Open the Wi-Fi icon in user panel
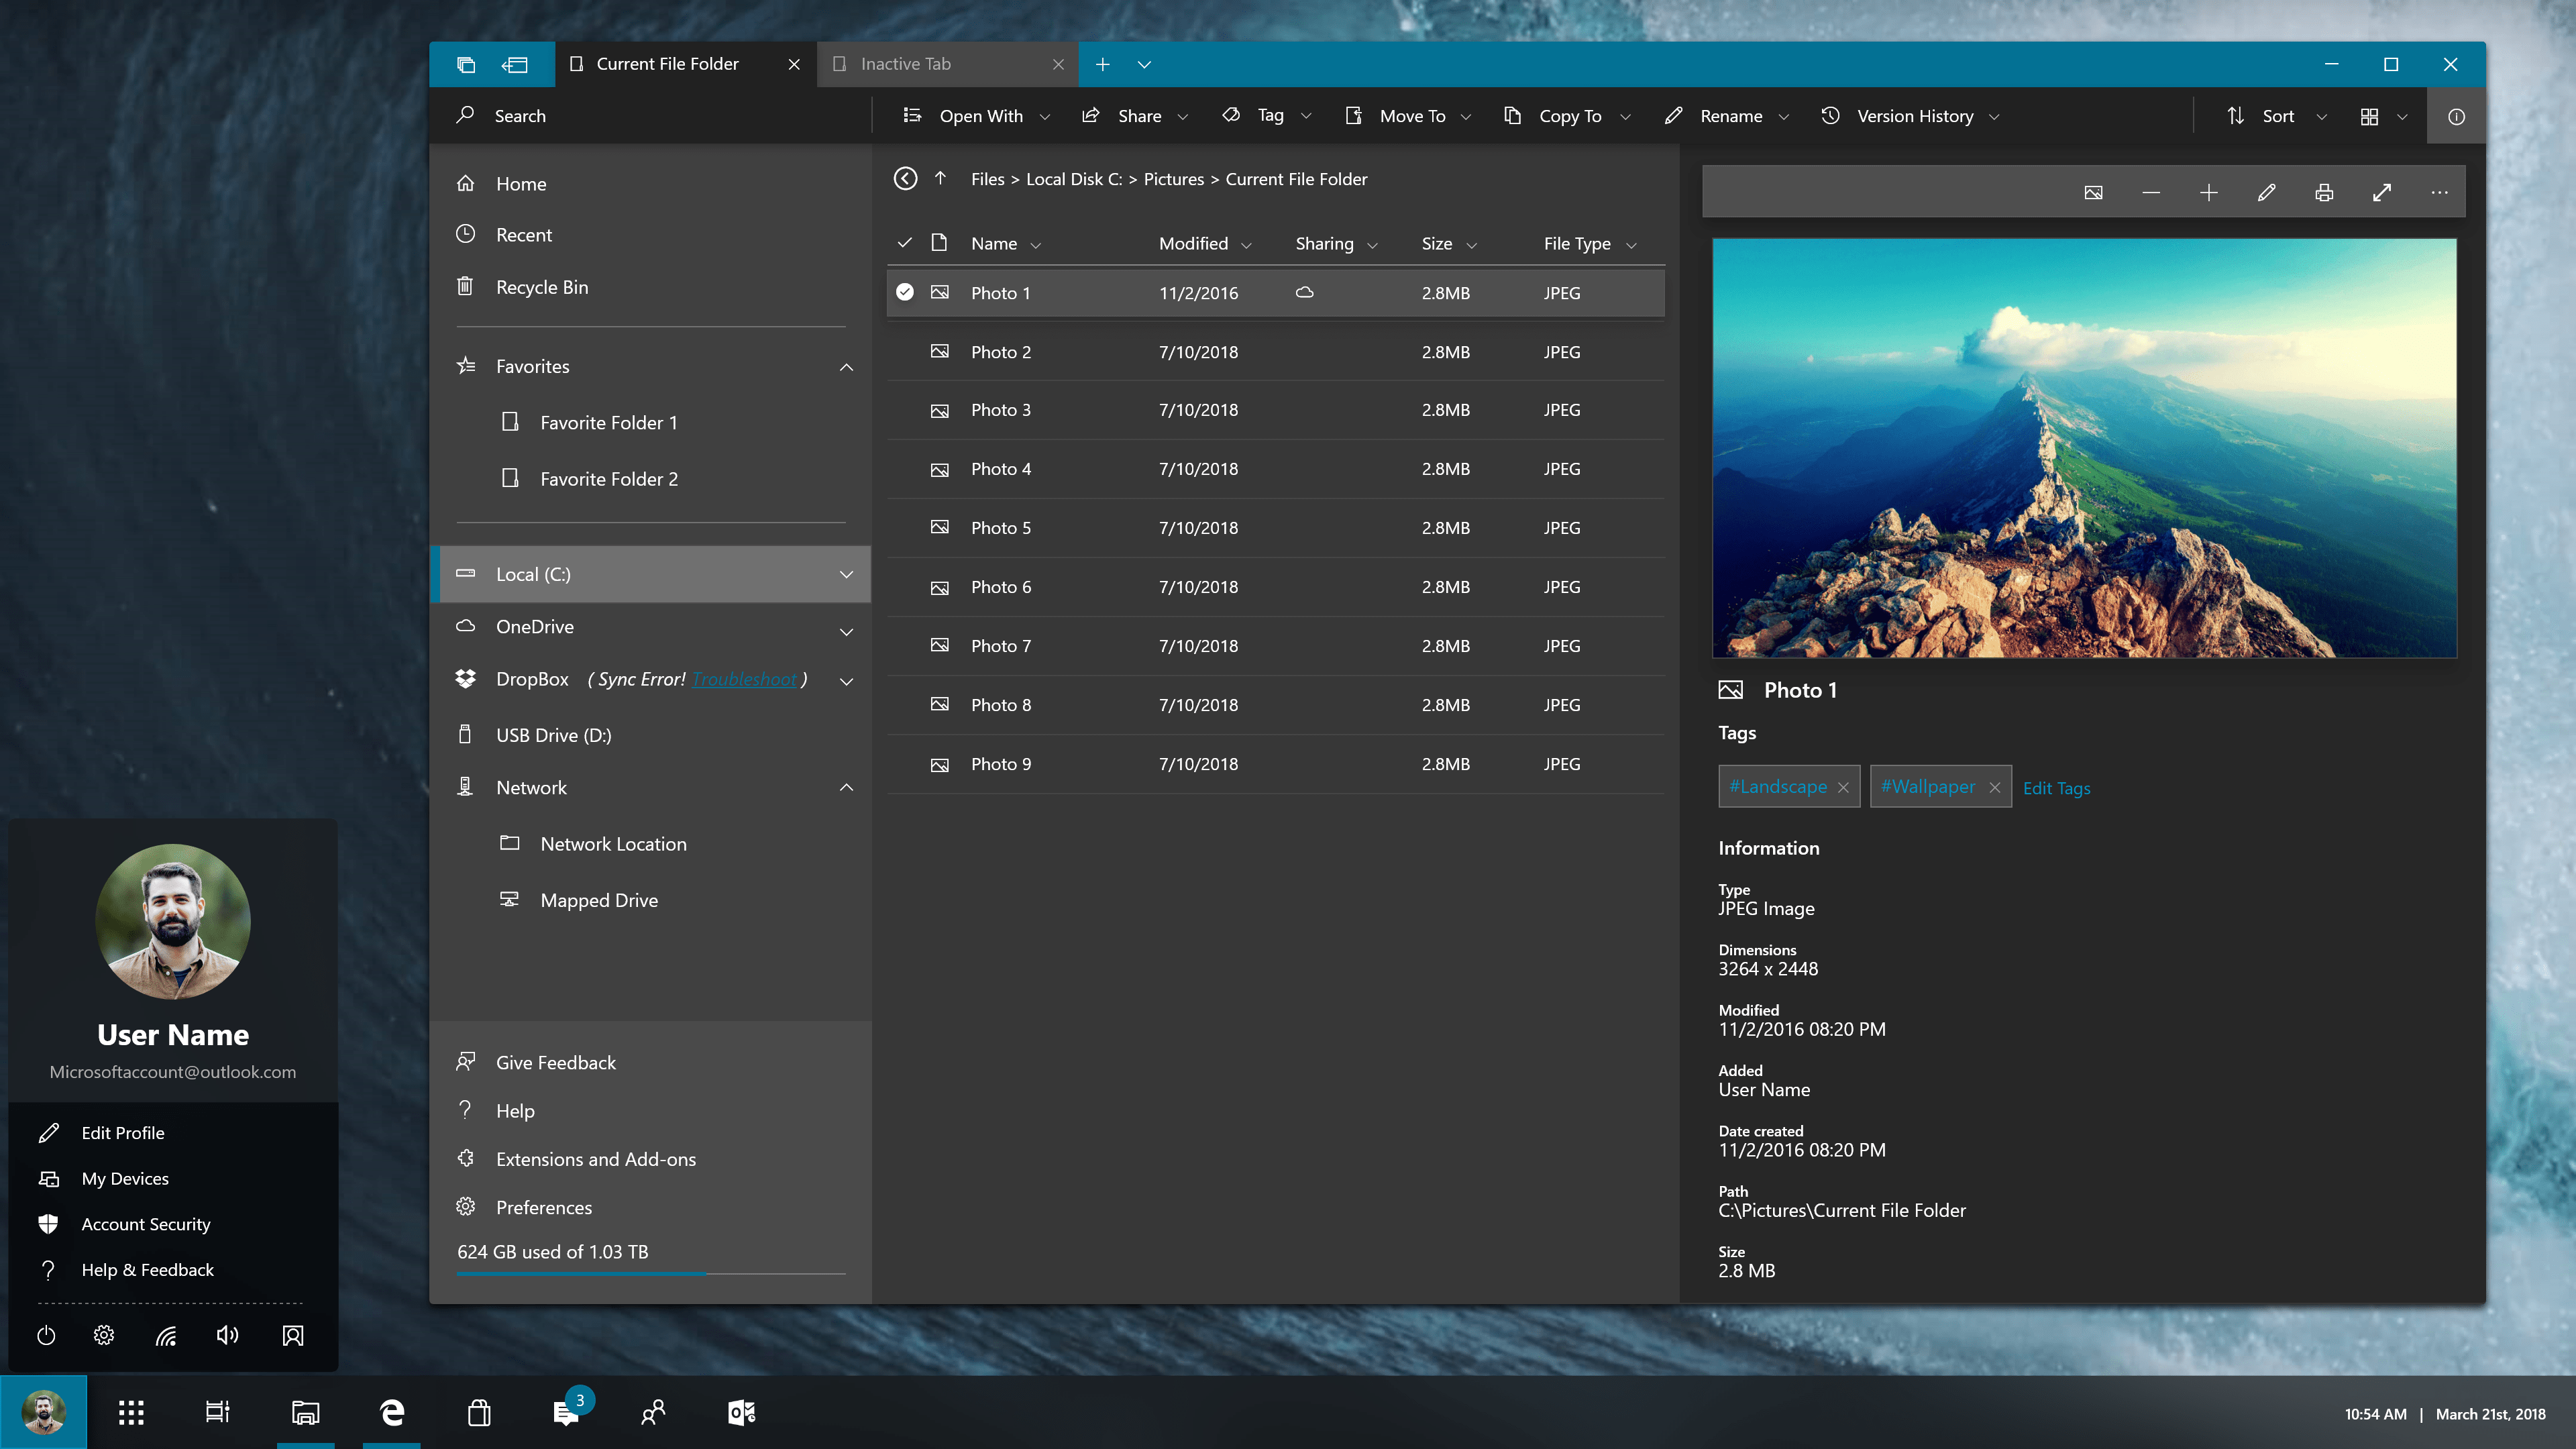The height and width of the screenshot is (1449, 2576). click(x=166, y=1336)
